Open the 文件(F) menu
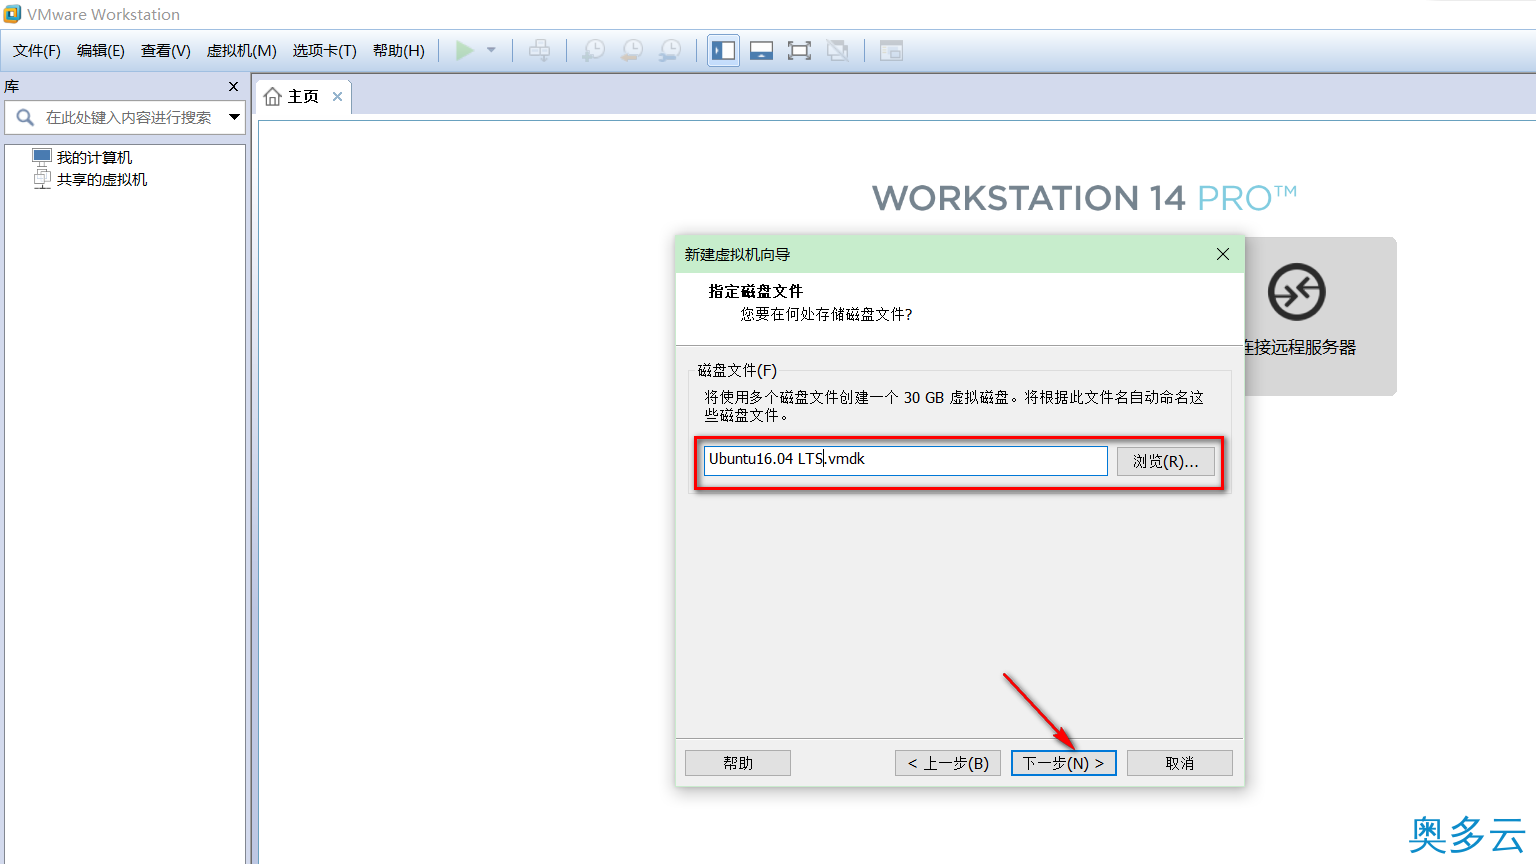The width and height of the screenshot is (1536, 864). point(37,51)
